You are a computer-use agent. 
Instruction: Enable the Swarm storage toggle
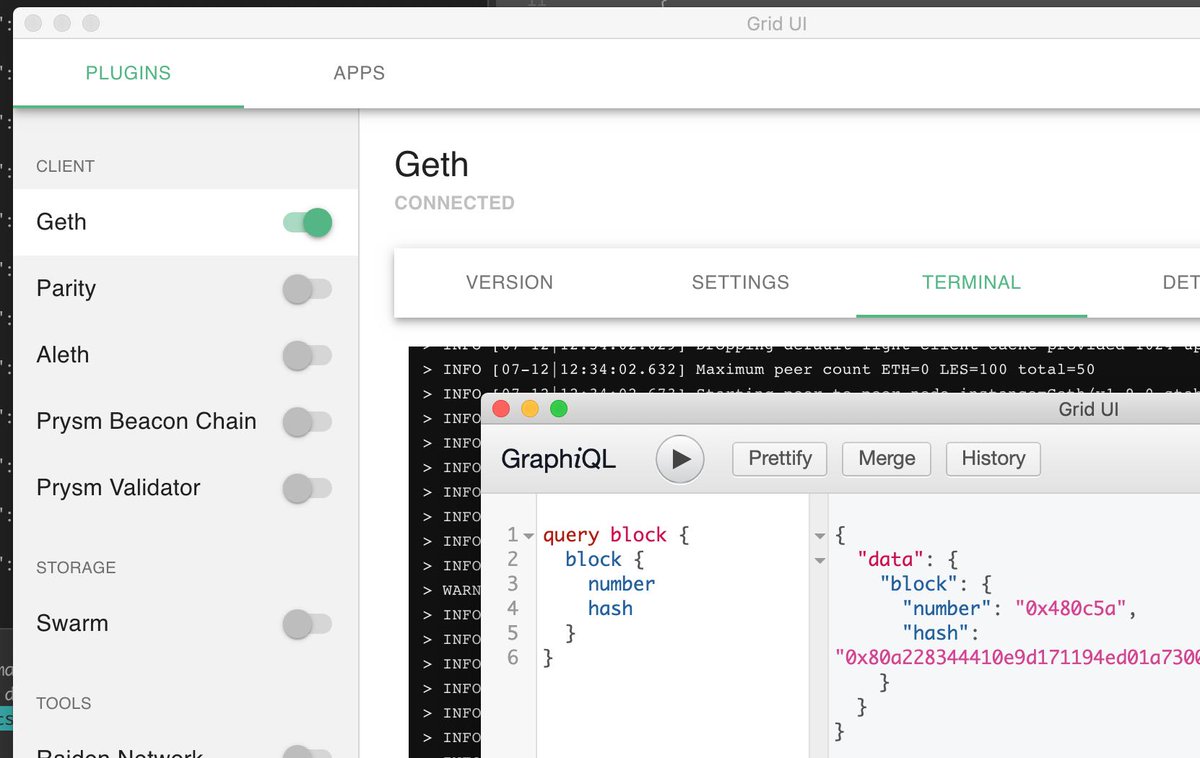308,624
